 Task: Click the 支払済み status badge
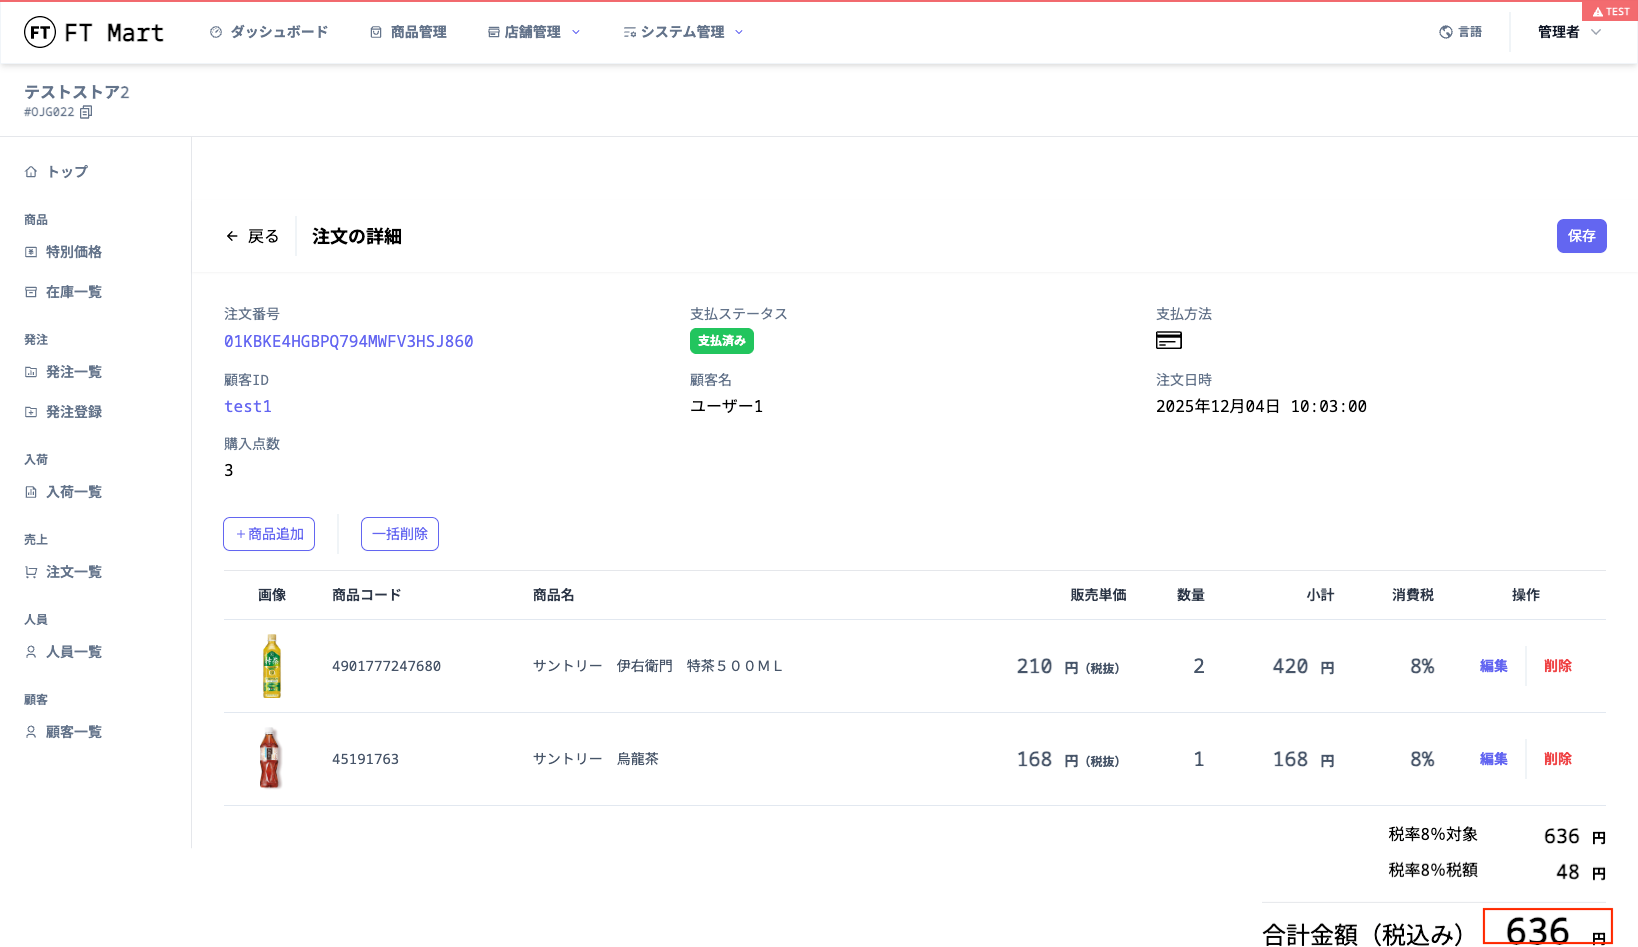(x=722, y=341)
